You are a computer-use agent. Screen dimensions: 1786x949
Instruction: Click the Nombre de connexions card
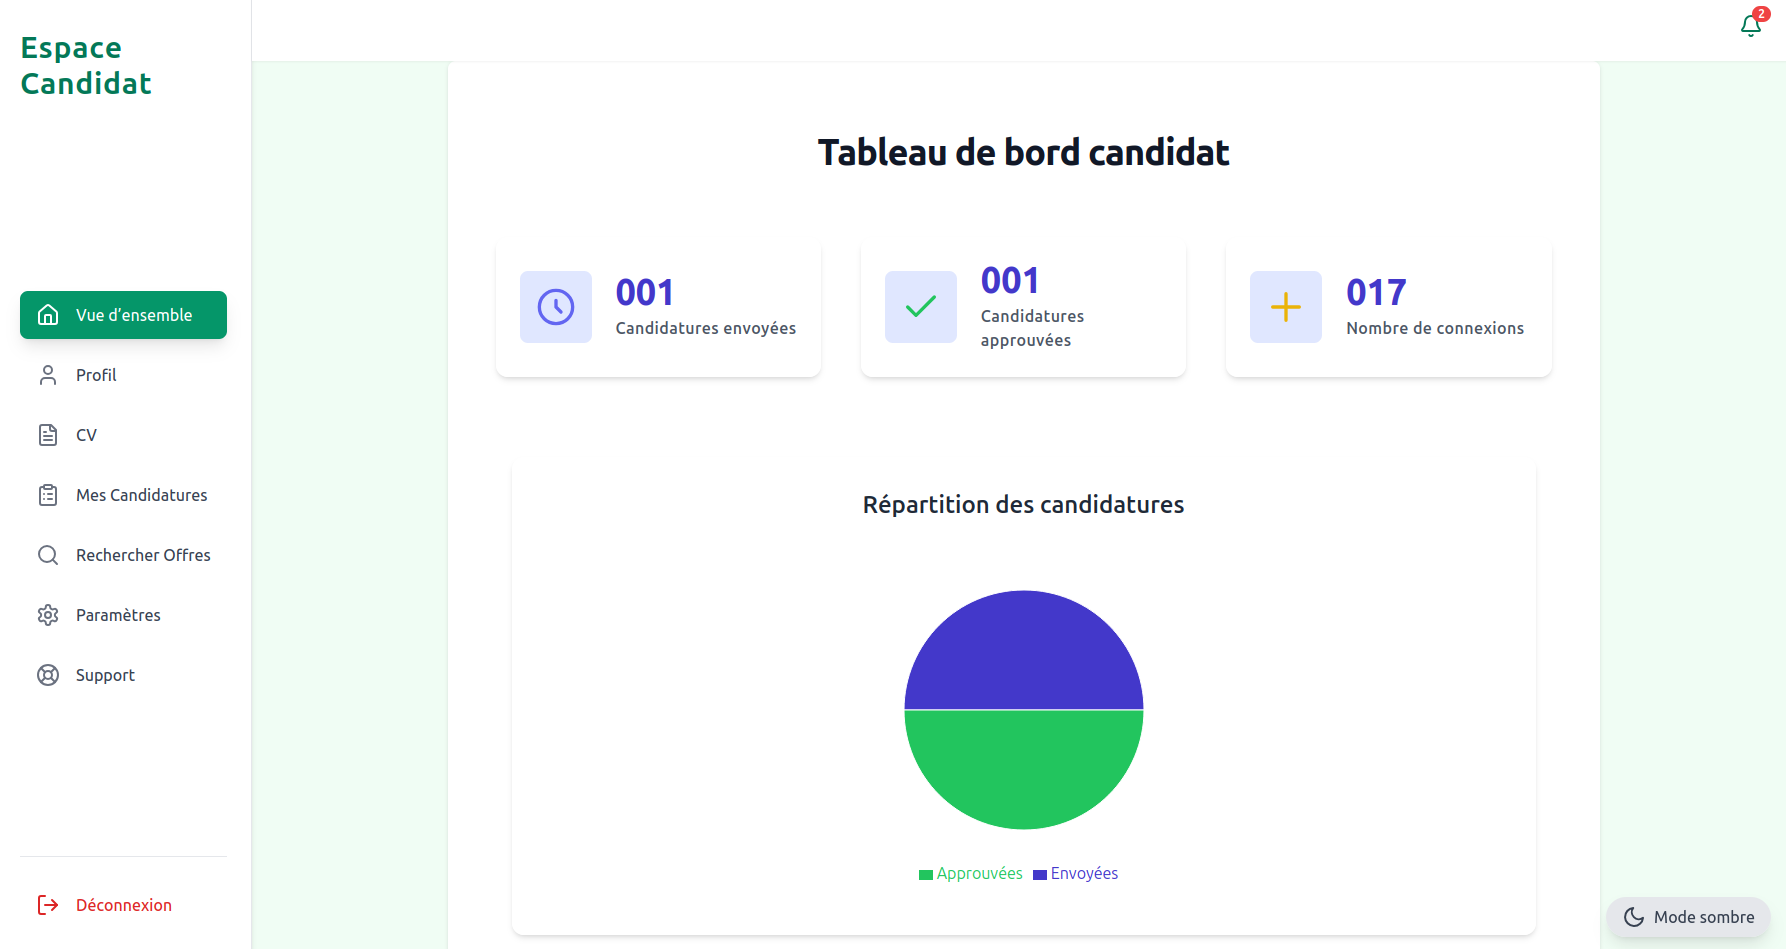tap(1388, 309)
